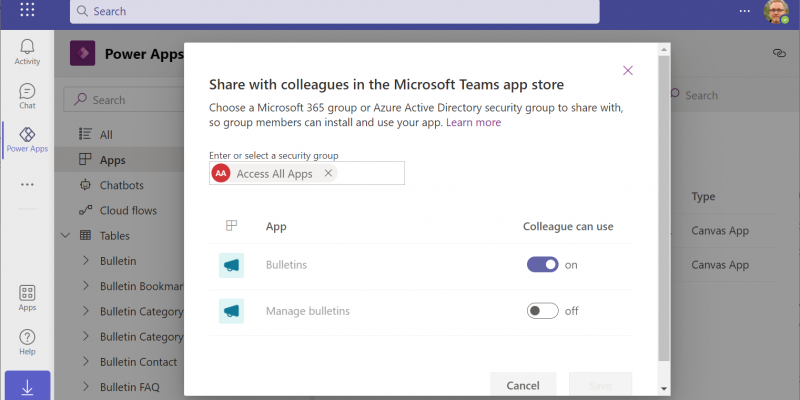Viewport: 800px width, 400px height.
Task: Collapse the Tables tree node
Action: pos(66,236)
